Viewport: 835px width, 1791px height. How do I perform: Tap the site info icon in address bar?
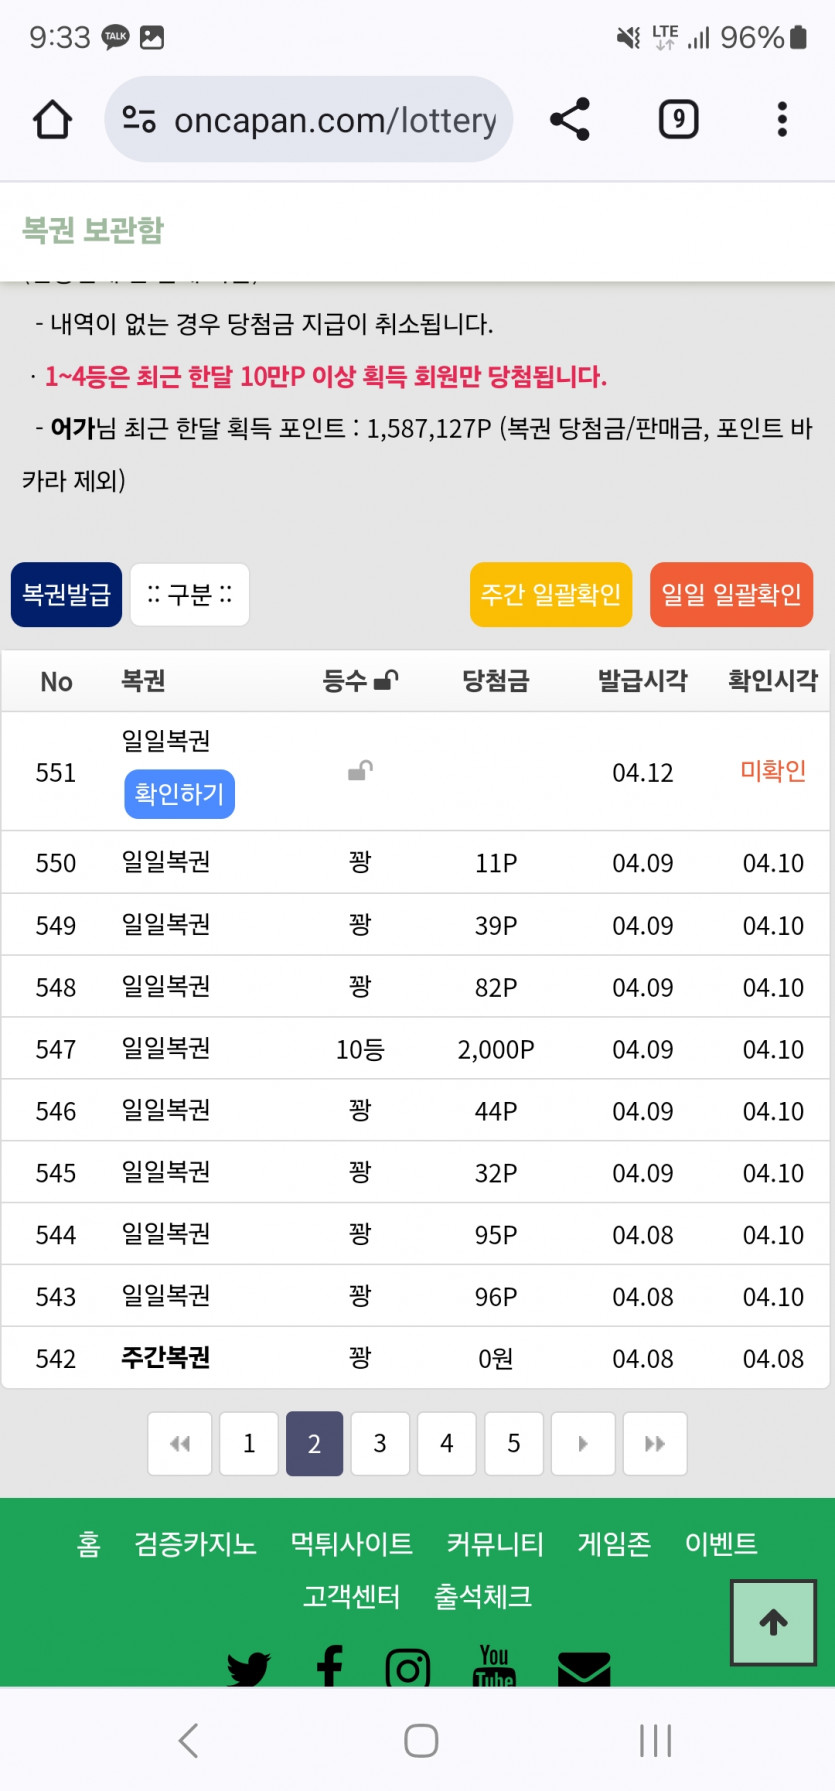point(139,120)
